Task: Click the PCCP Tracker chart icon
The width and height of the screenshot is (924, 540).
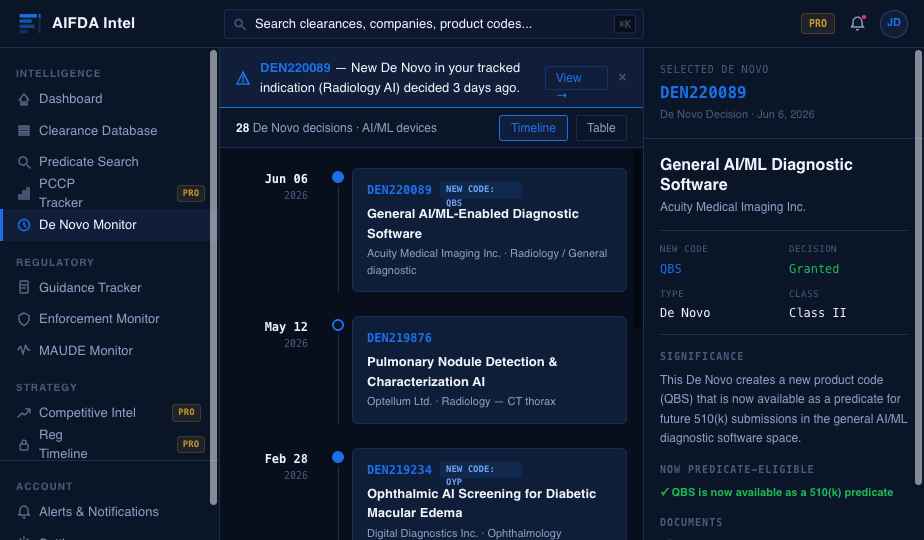Action: [24, 193]
